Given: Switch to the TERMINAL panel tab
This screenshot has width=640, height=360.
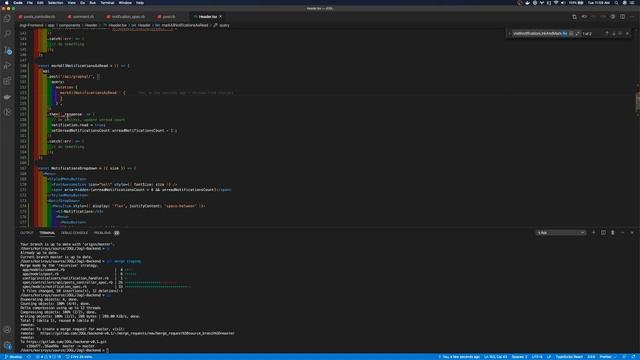Looking at the screenshot, I should (47, 233).
